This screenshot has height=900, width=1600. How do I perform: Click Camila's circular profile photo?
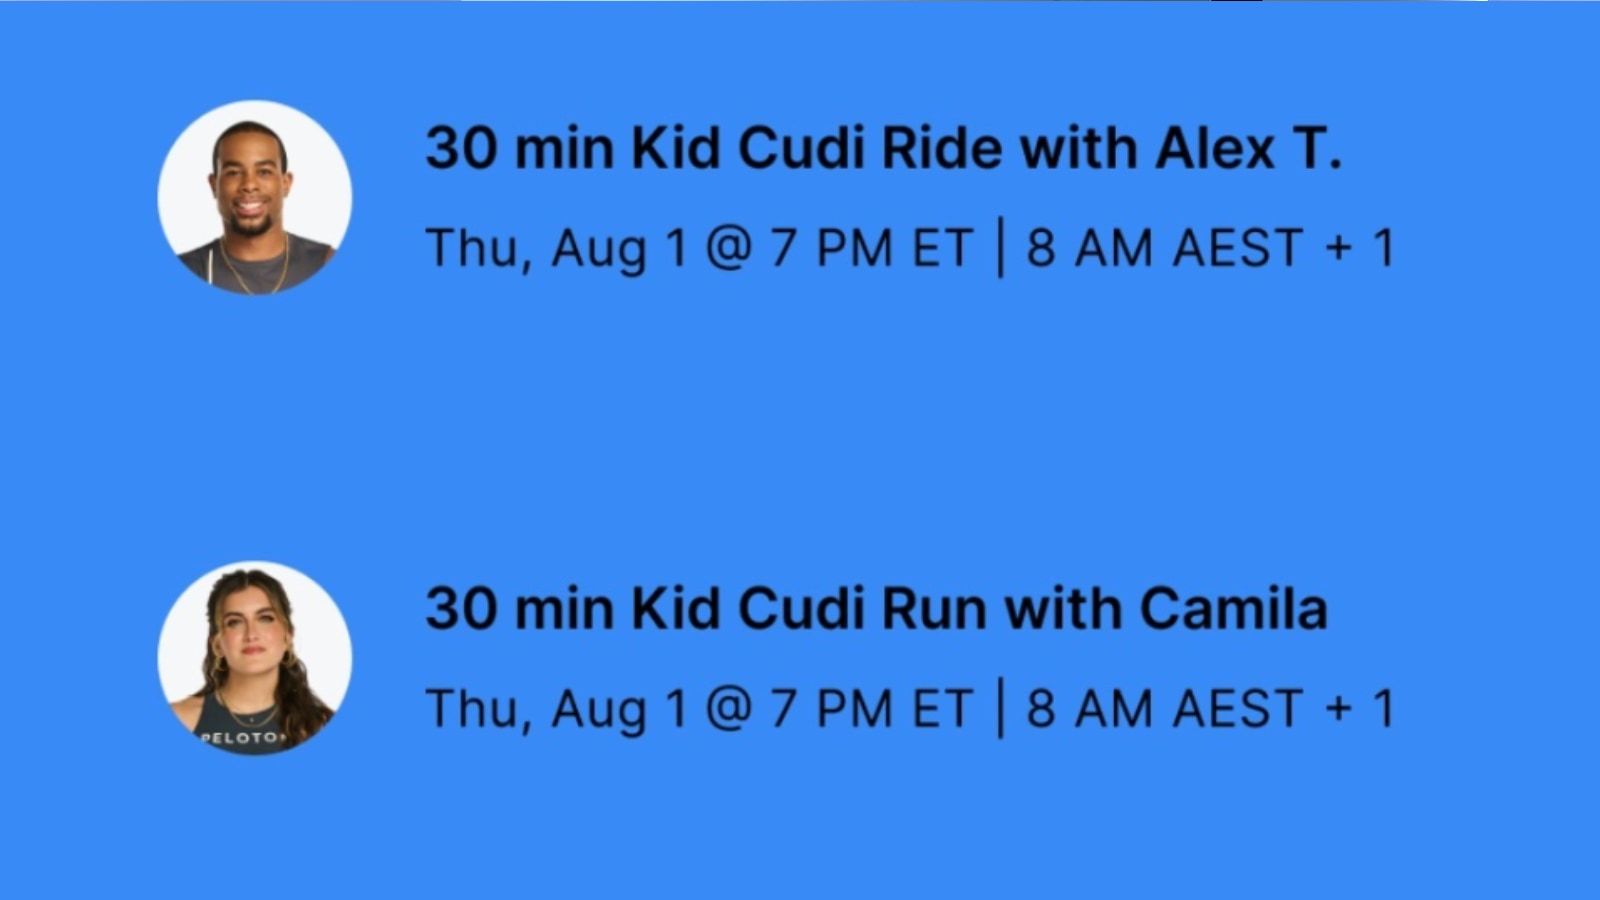(x=254, y=657)
